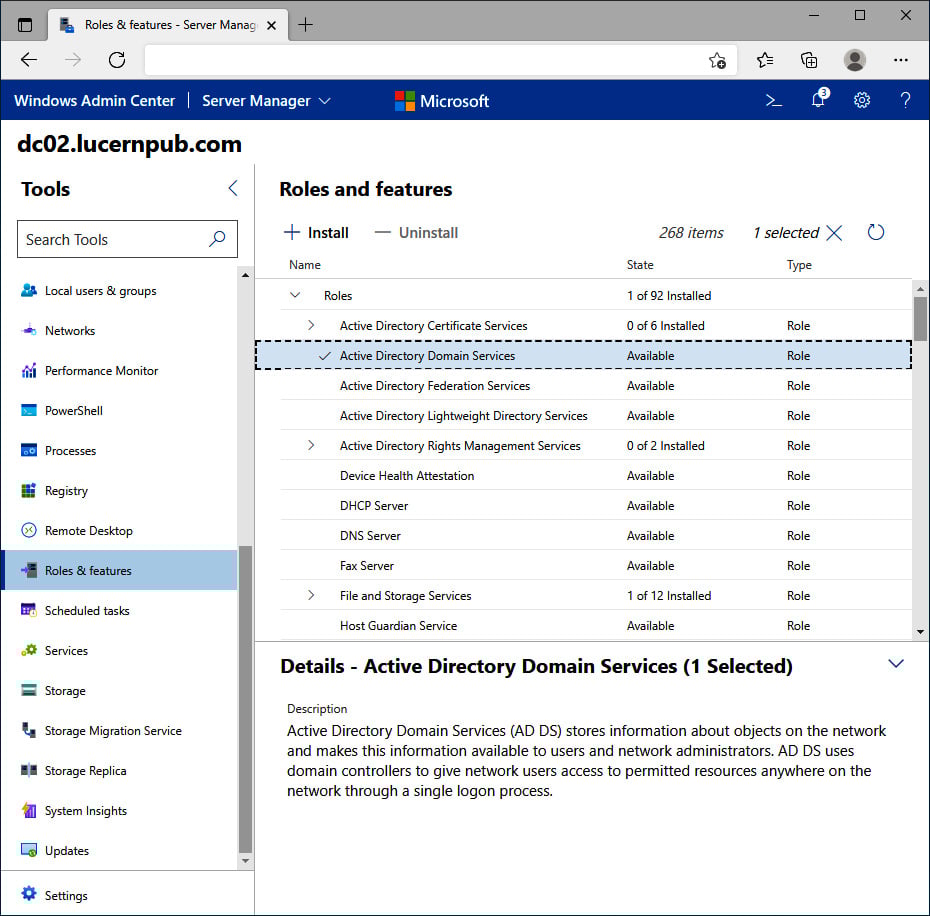Close the Roles & features browser tab
Image resolution: width=930 pixels, height=916 pixels.
click(271, 26)
